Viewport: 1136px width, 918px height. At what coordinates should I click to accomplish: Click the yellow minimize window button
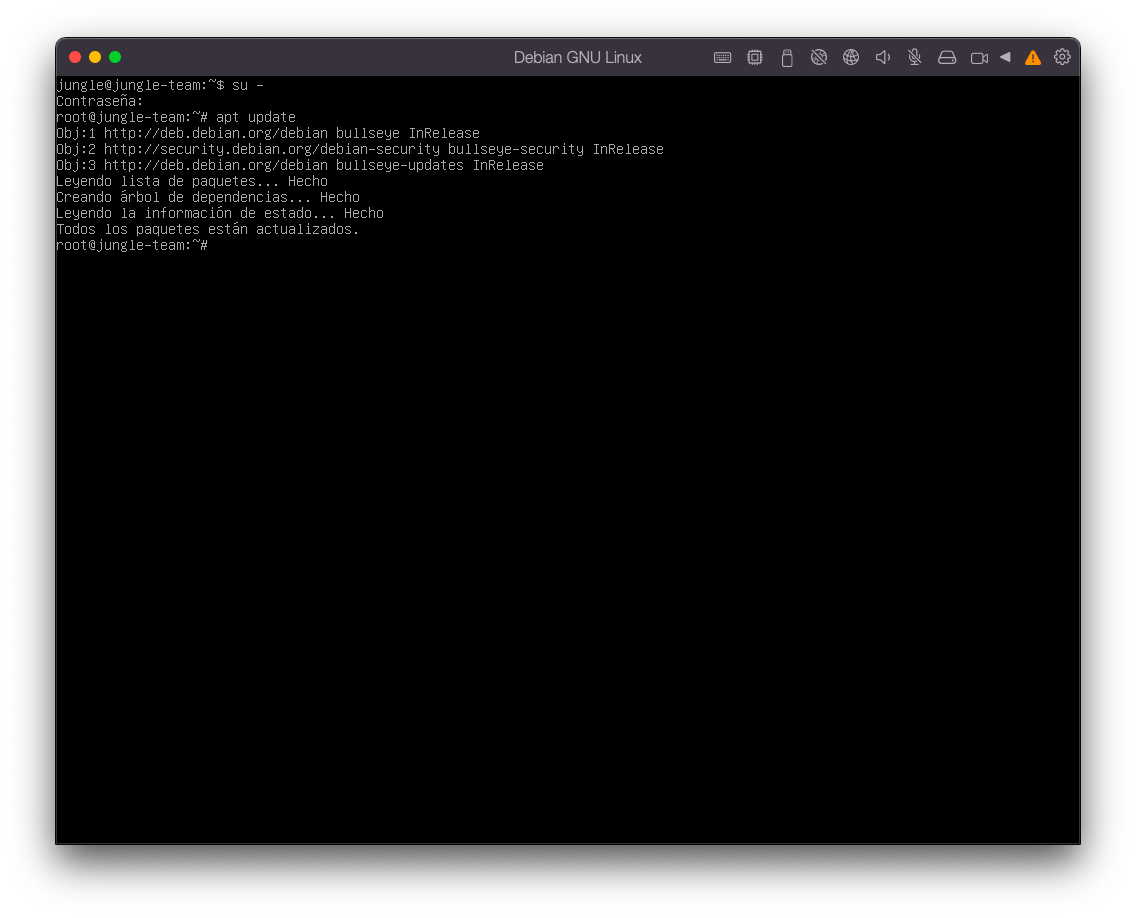click(95, 57)
